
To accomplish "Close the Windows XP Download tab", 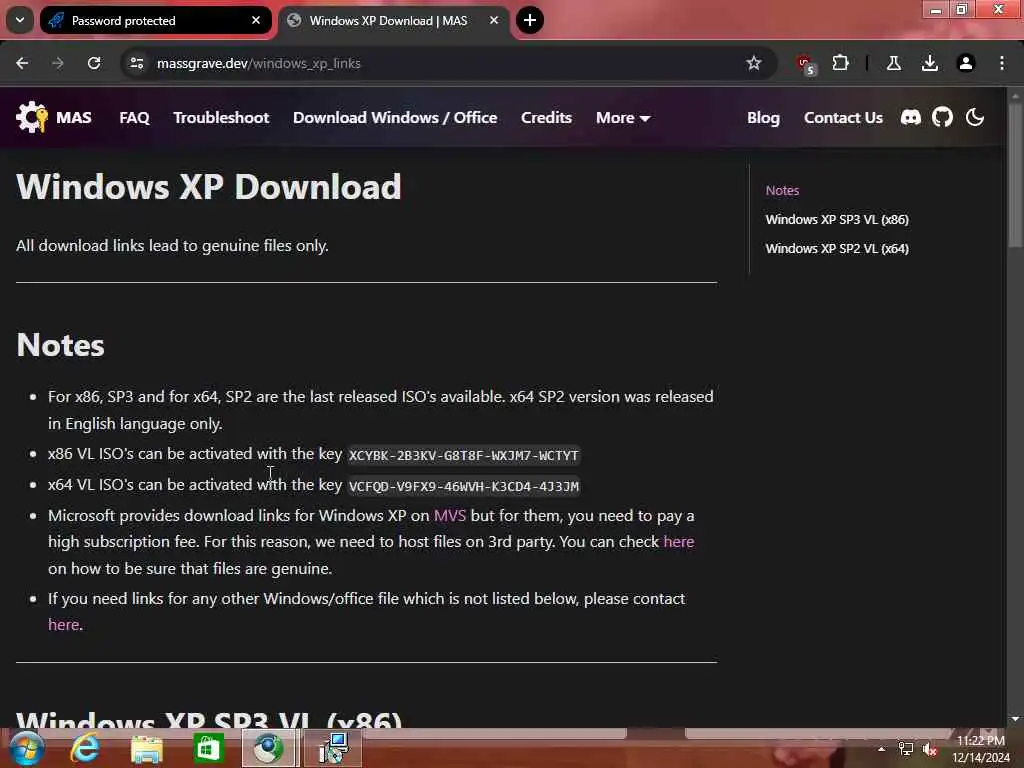I will pos(494,20).
